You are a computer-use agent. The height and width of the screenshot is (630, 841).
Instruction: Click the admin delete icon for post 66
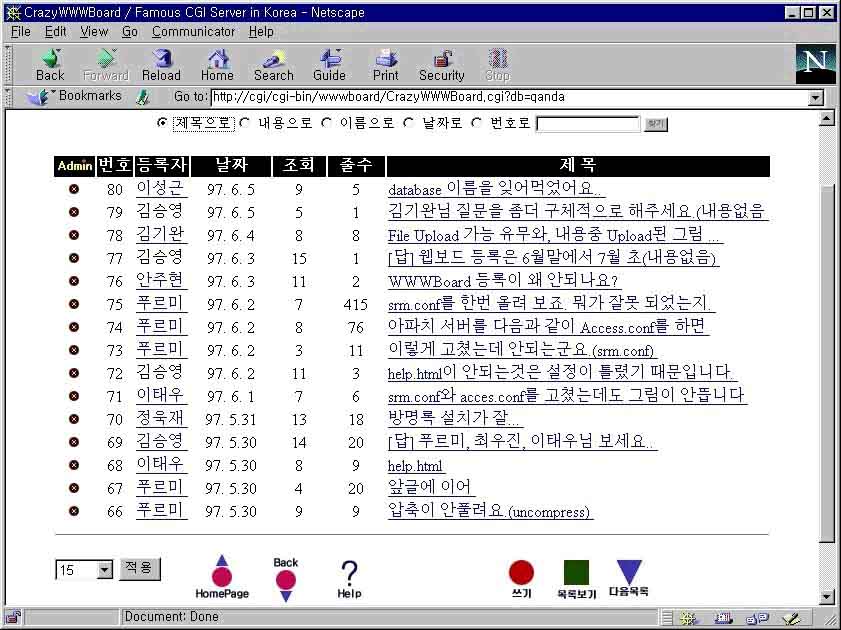(74, 511)
